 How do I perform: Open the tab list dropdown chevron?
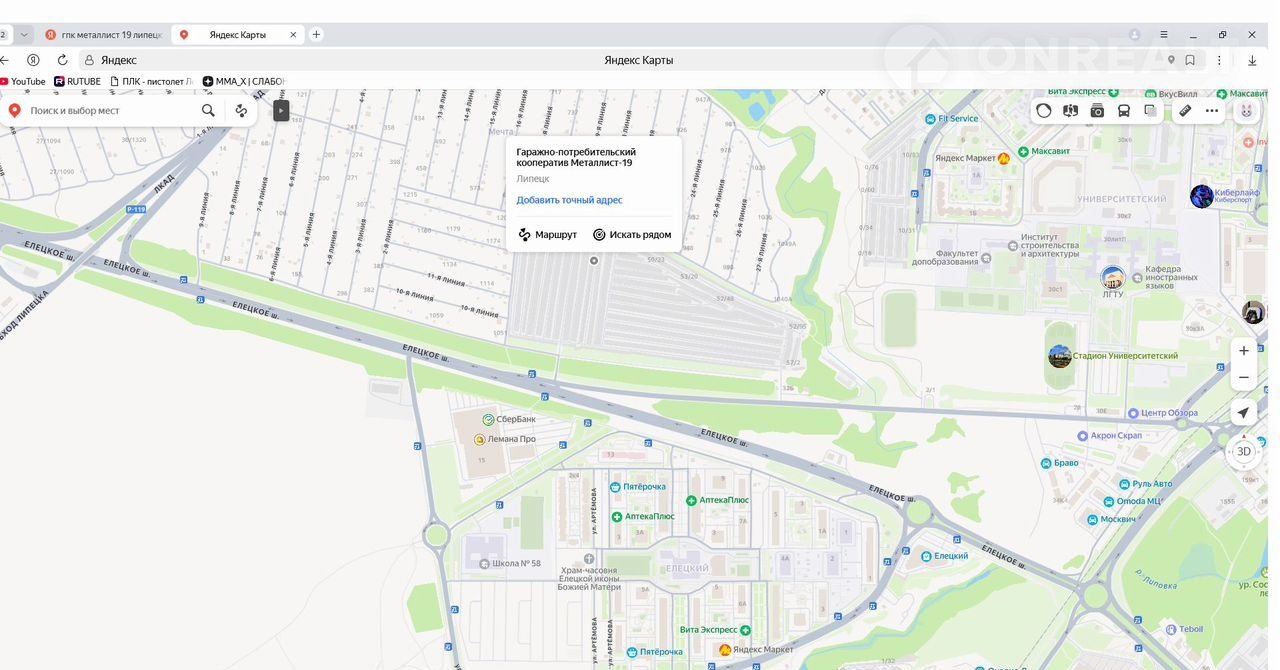pyautogui.click(x=25, y=34)
